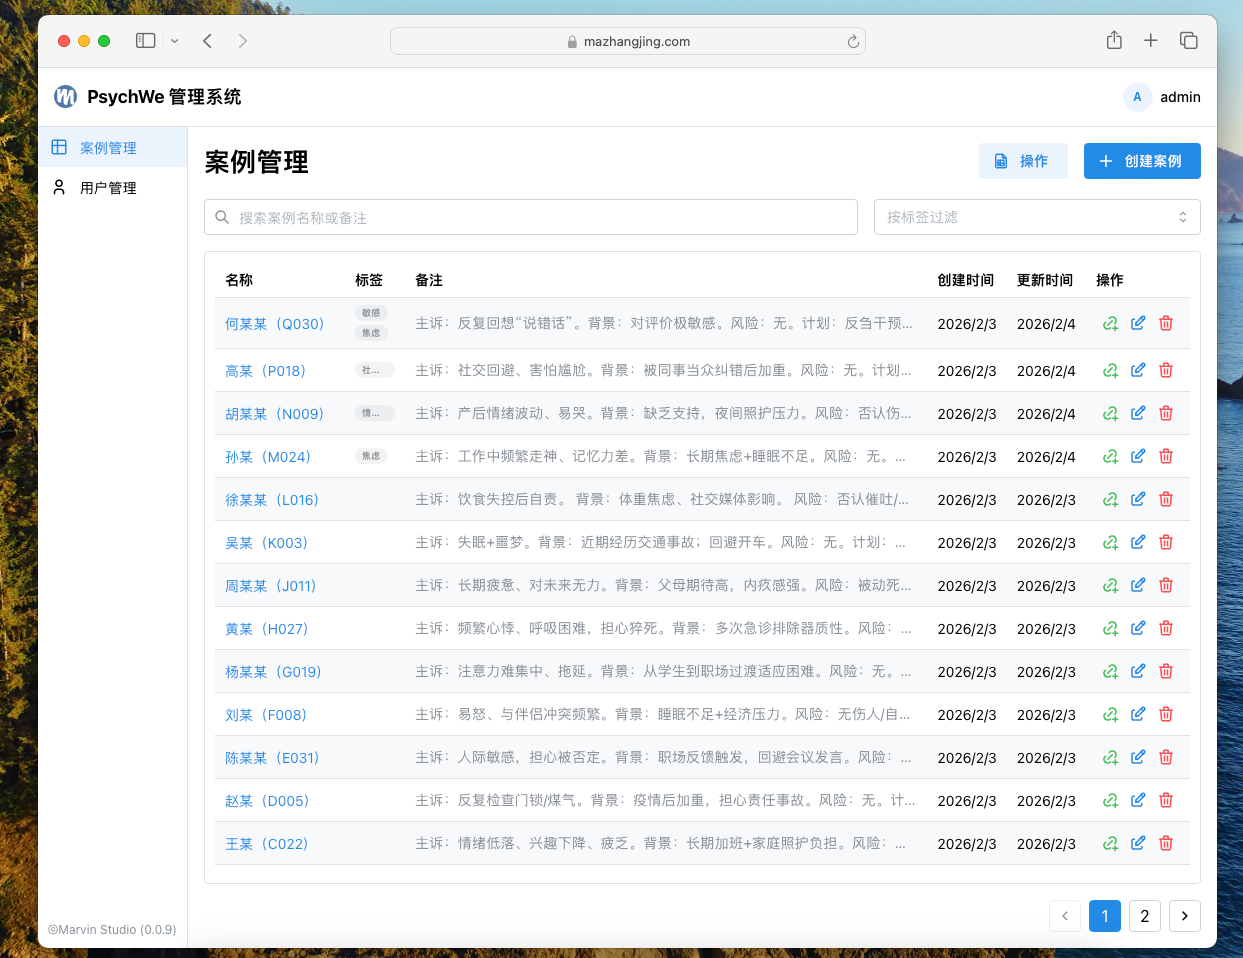Click the admin avatar icon
This screenshot has height=958, width=1243.
click(x=1137, y=97)
